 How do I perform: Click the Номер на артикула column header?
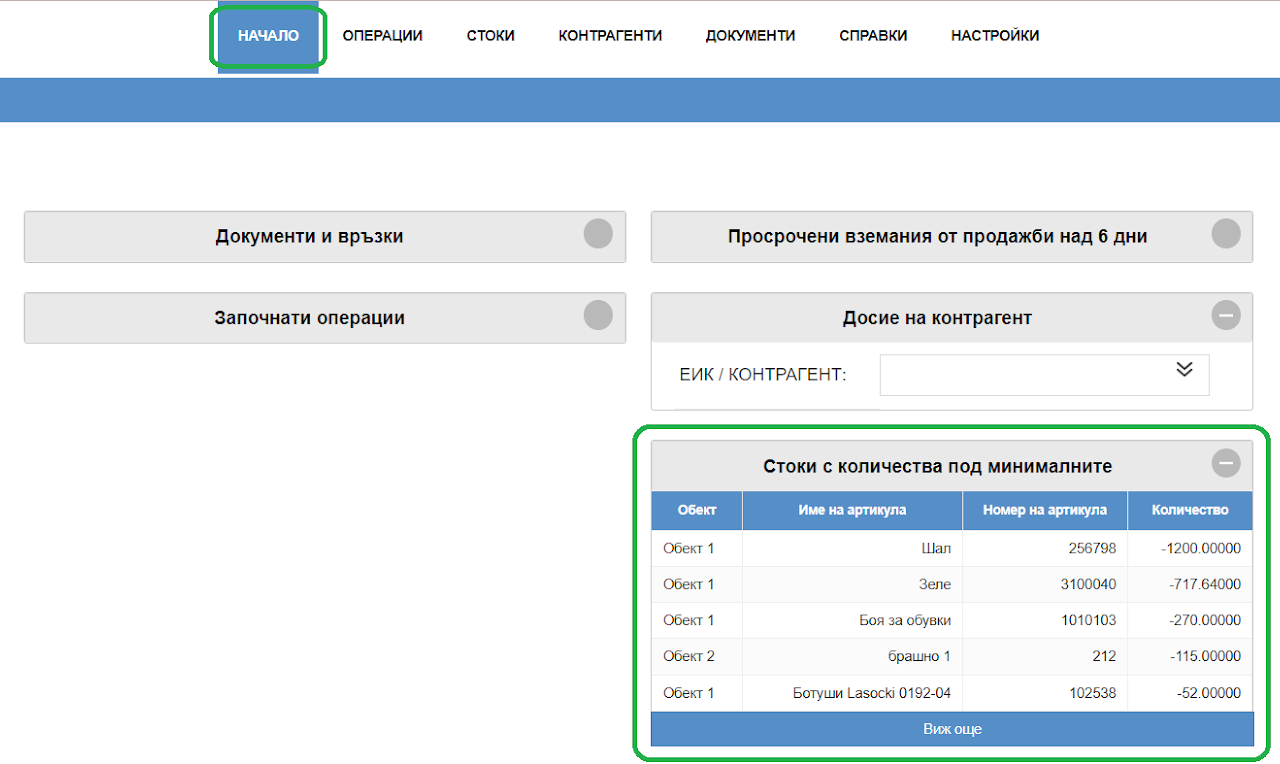tap(1045, 510)
